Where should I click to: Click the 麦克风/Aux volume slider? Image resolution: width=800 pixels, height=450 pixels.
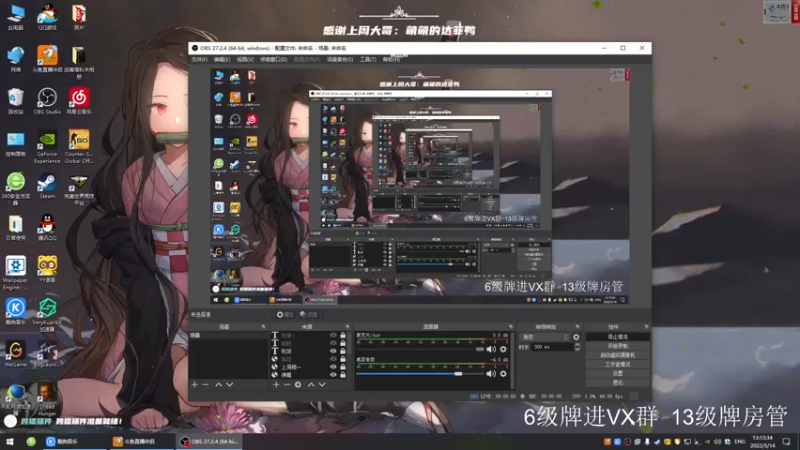click(x=420, y=349)
